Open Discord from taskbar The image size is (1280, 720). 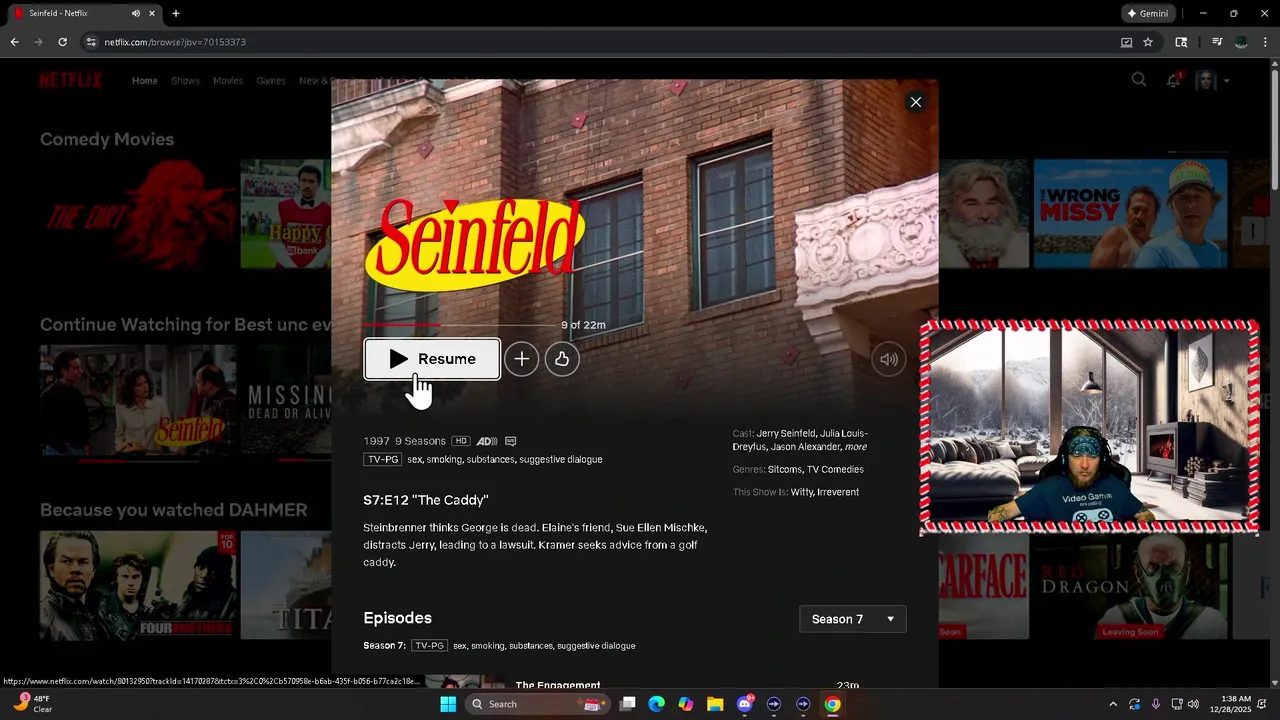(x=745, y=704)
